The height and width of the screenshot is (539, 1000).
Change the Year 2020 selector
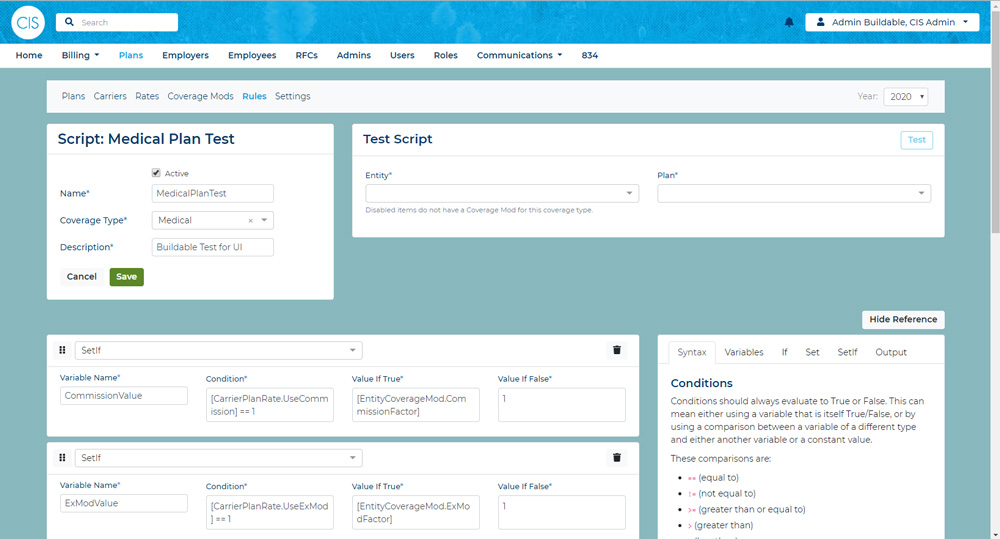906,97
